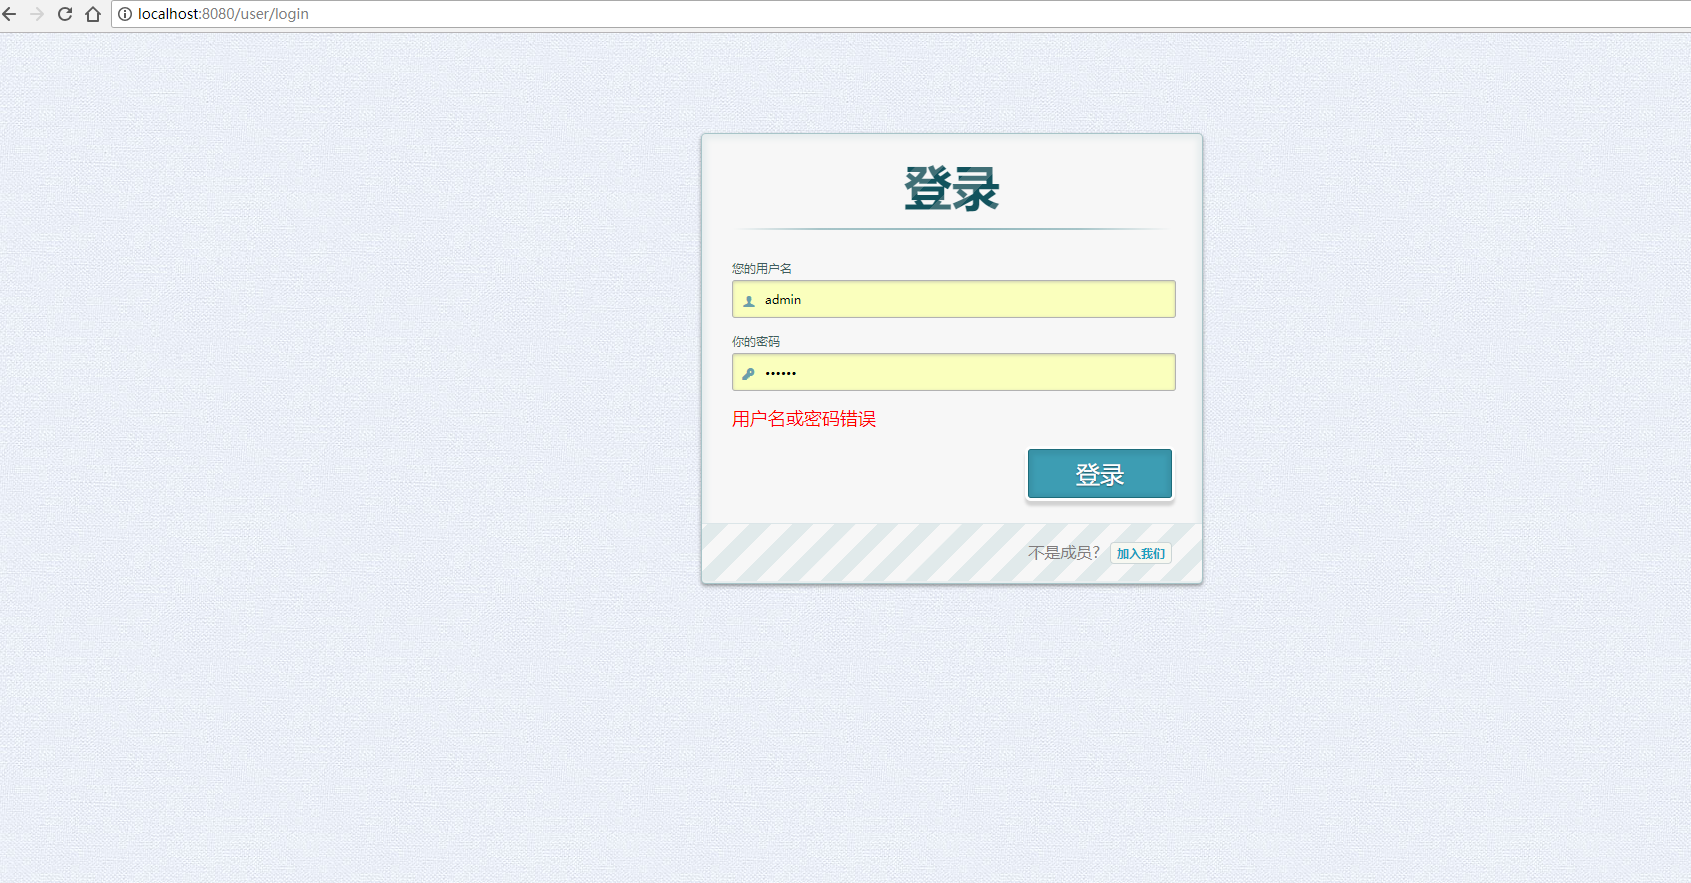The width and height of the screenshot is (1691, 883).
Task: View site info icon beside localhost URL
Action: tap(125, 14)
